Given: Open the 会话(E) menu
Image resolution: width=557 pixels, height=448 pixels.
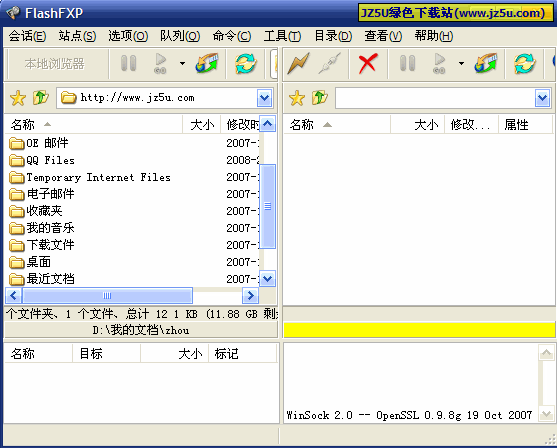Looking at the screenshot, I should pyautogui.click(x=27, y=36).
